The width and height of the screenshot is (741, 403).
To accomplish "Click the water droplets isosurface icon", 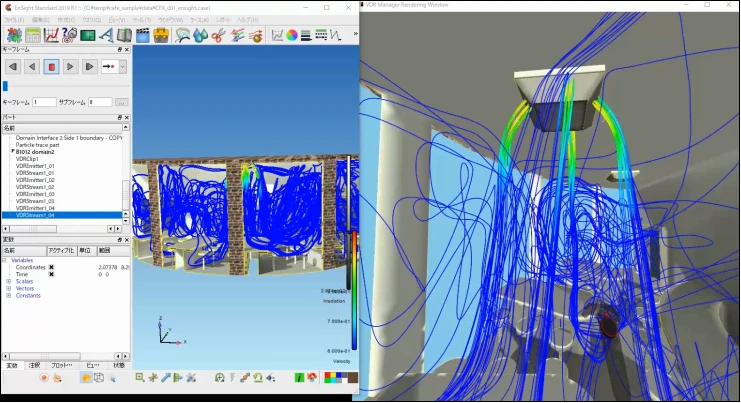I will (x=200, y=35).
